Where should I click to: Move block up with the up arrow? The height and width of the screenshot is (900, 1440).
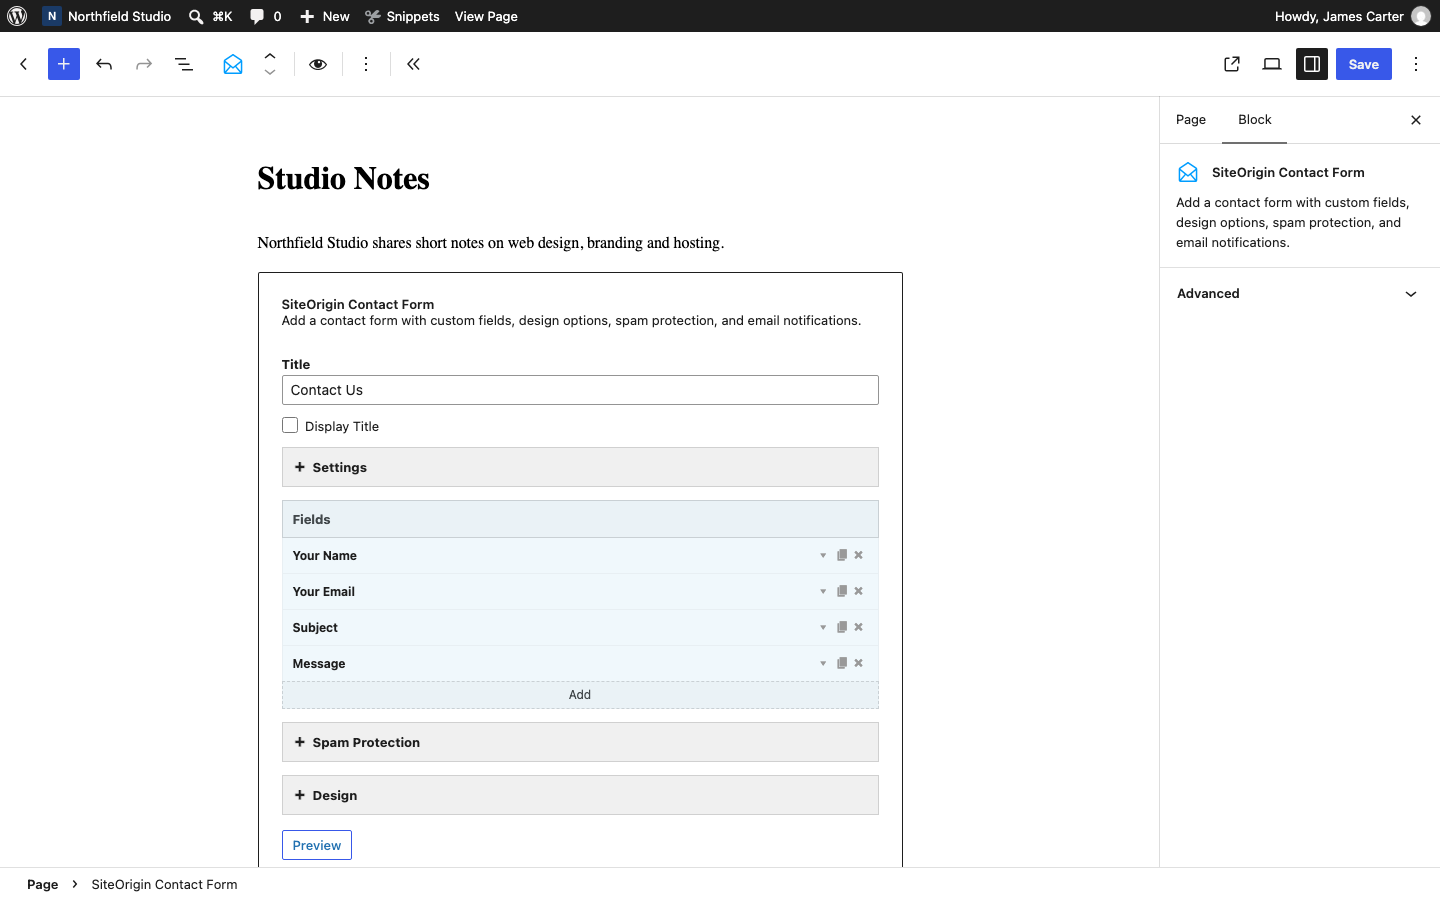click(x=270, y=56)
